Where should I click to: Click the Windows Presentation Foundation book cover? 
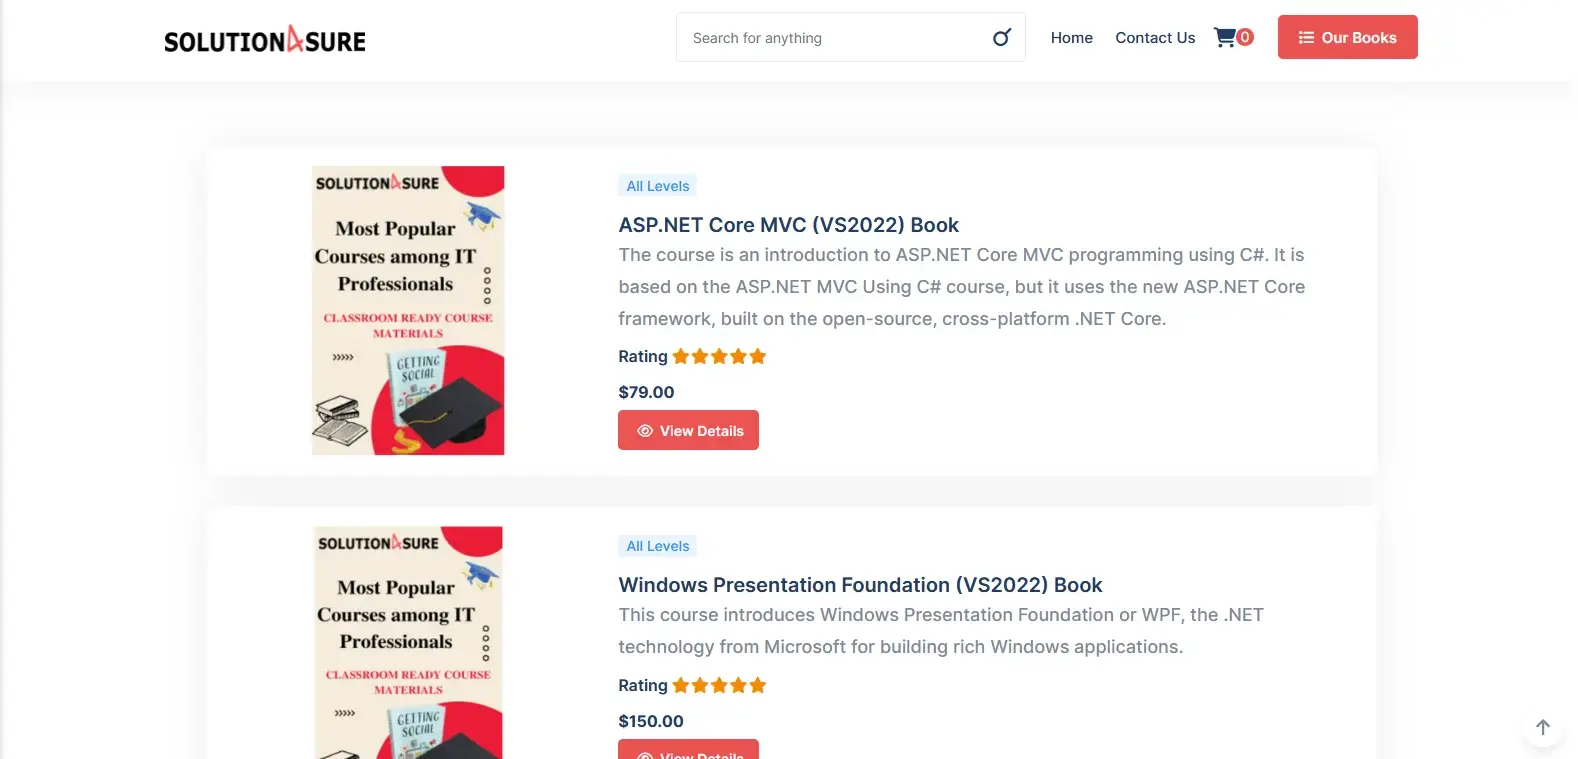[x=408, y=642]
